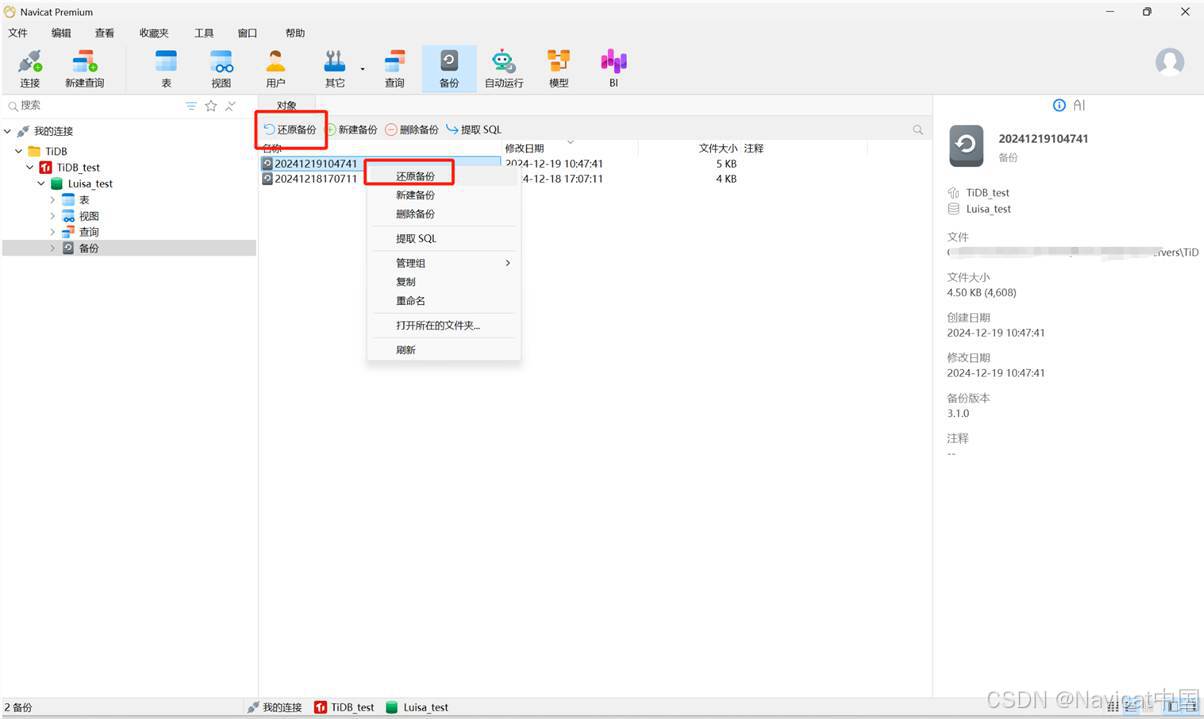The image size is (1204, 719).
Task: Collapse the TiDB folder node
Action: coord(19,151)
